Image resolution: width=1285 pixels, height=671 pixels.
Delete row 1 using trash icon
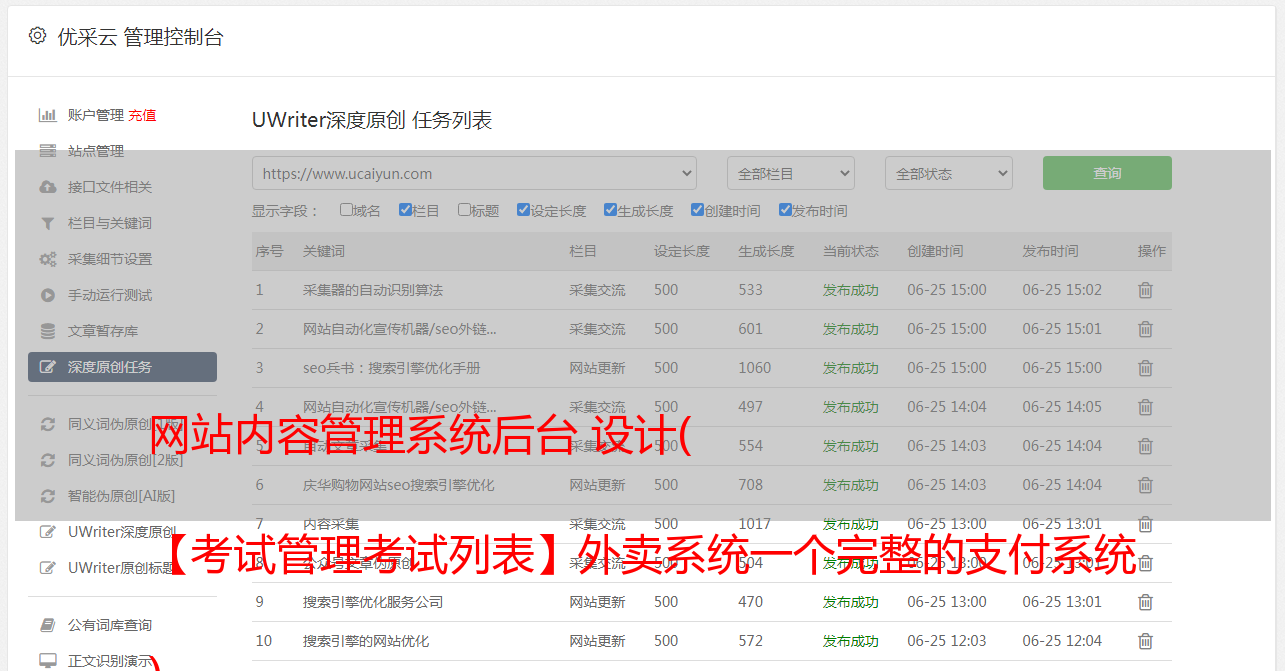pyautogui.click(x=1145, y=290)
